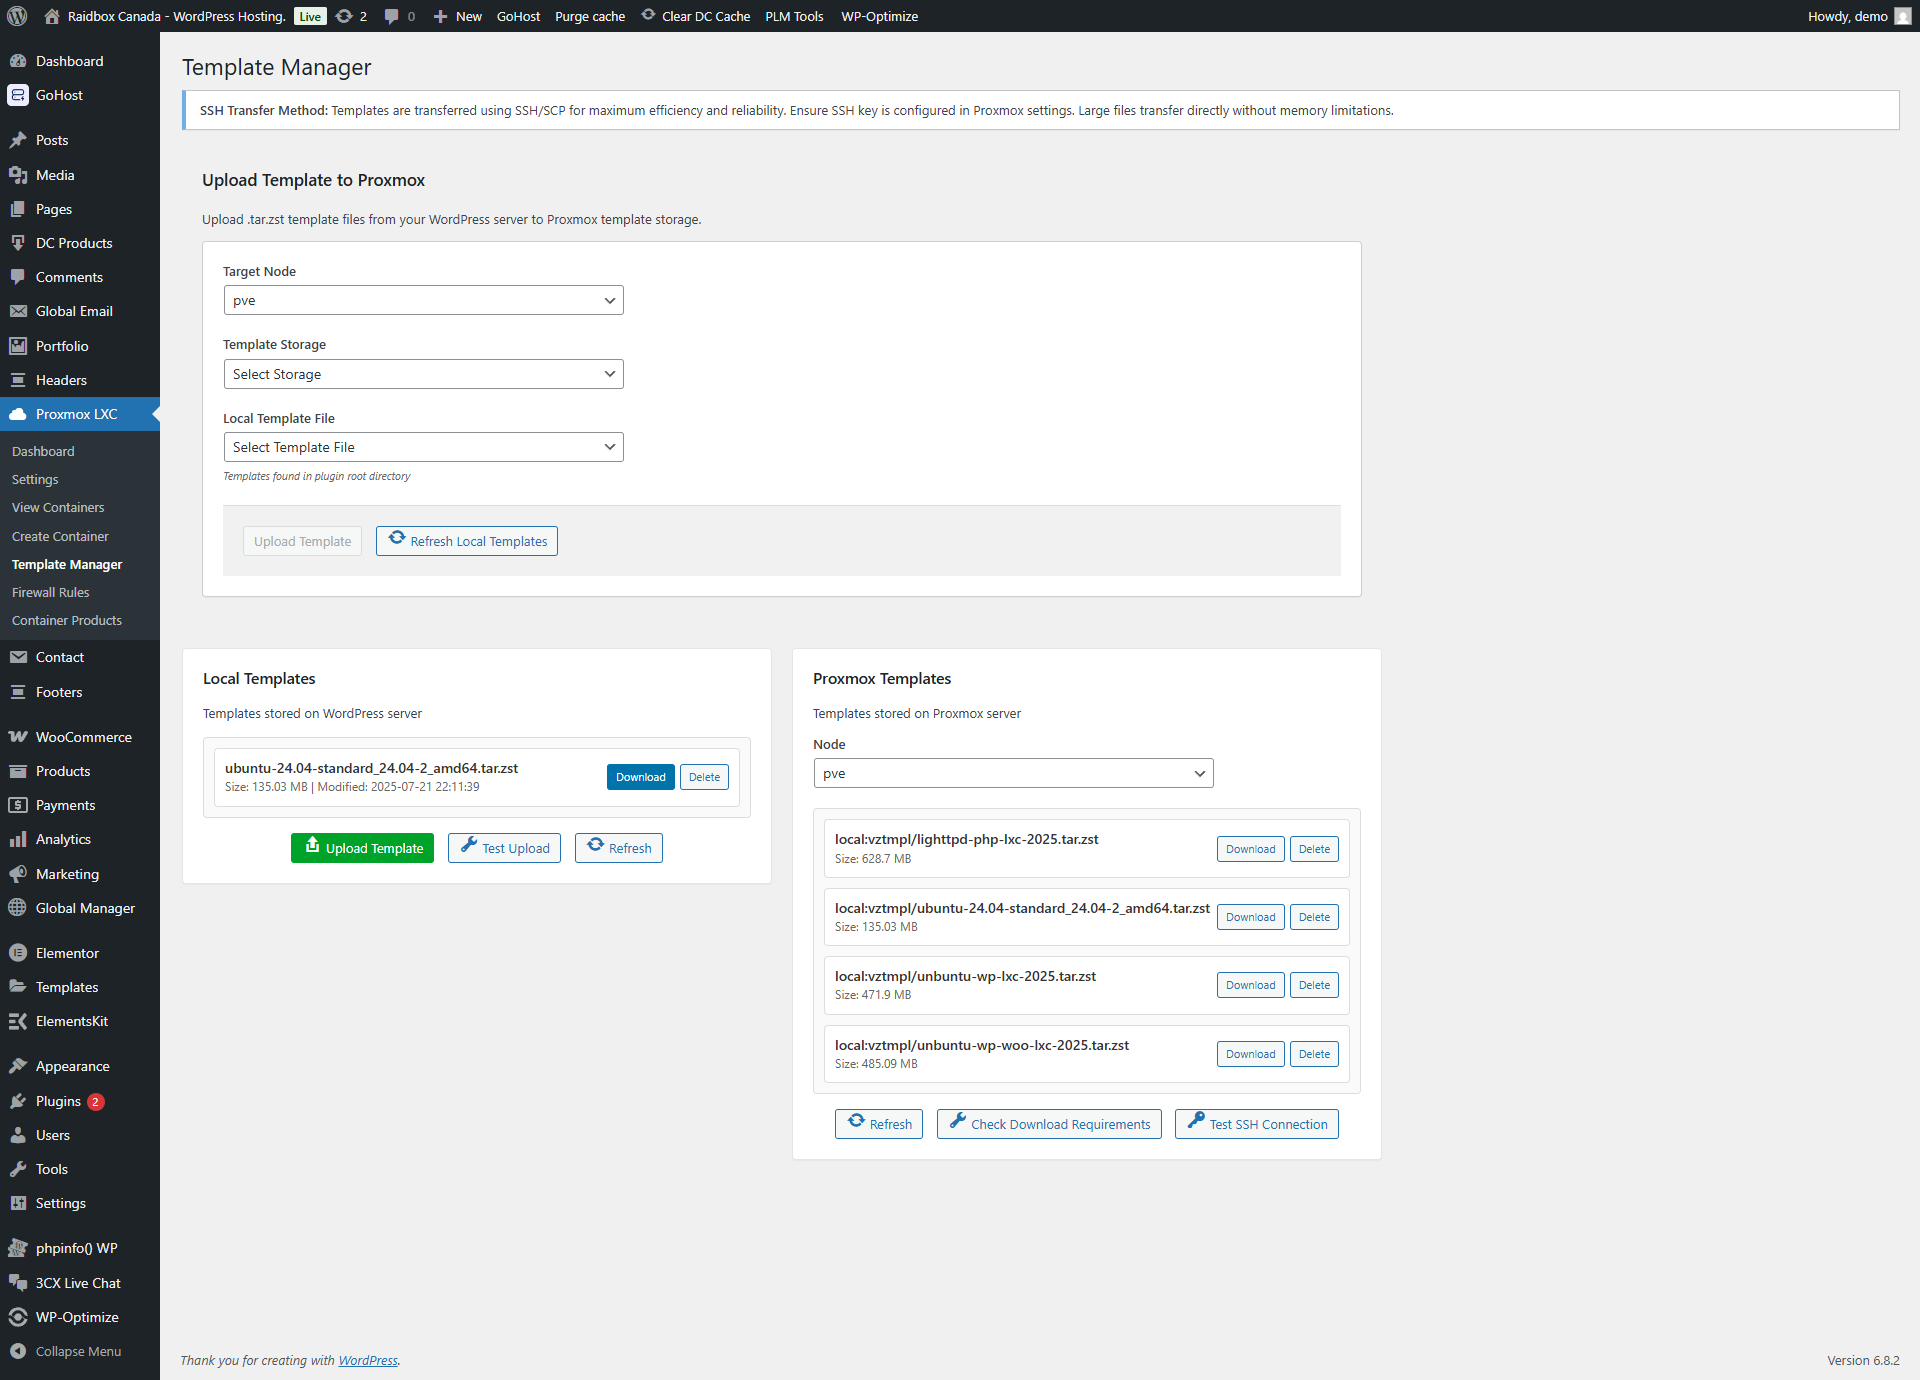
Task: Click the WooCommerce sidebar icon
Action: pyautogui.click(x=18, y=737)
